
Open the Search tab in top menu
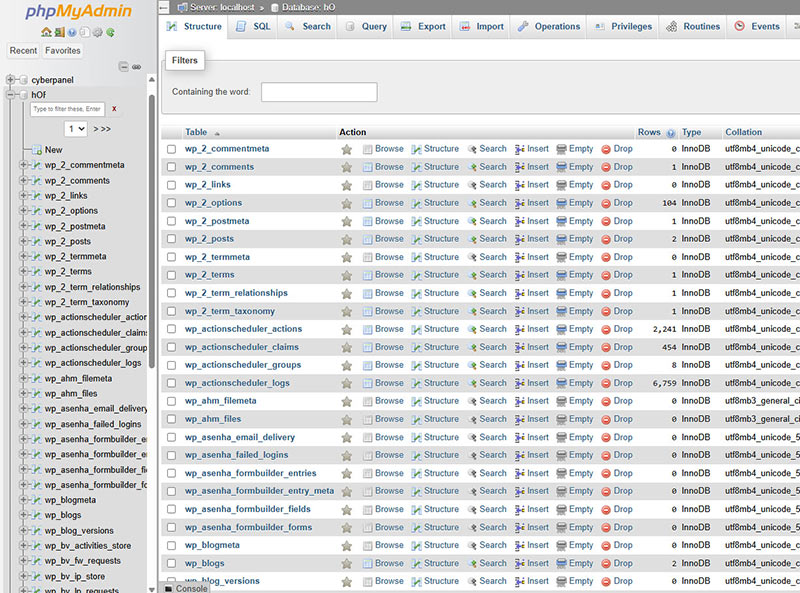[308, 27]
